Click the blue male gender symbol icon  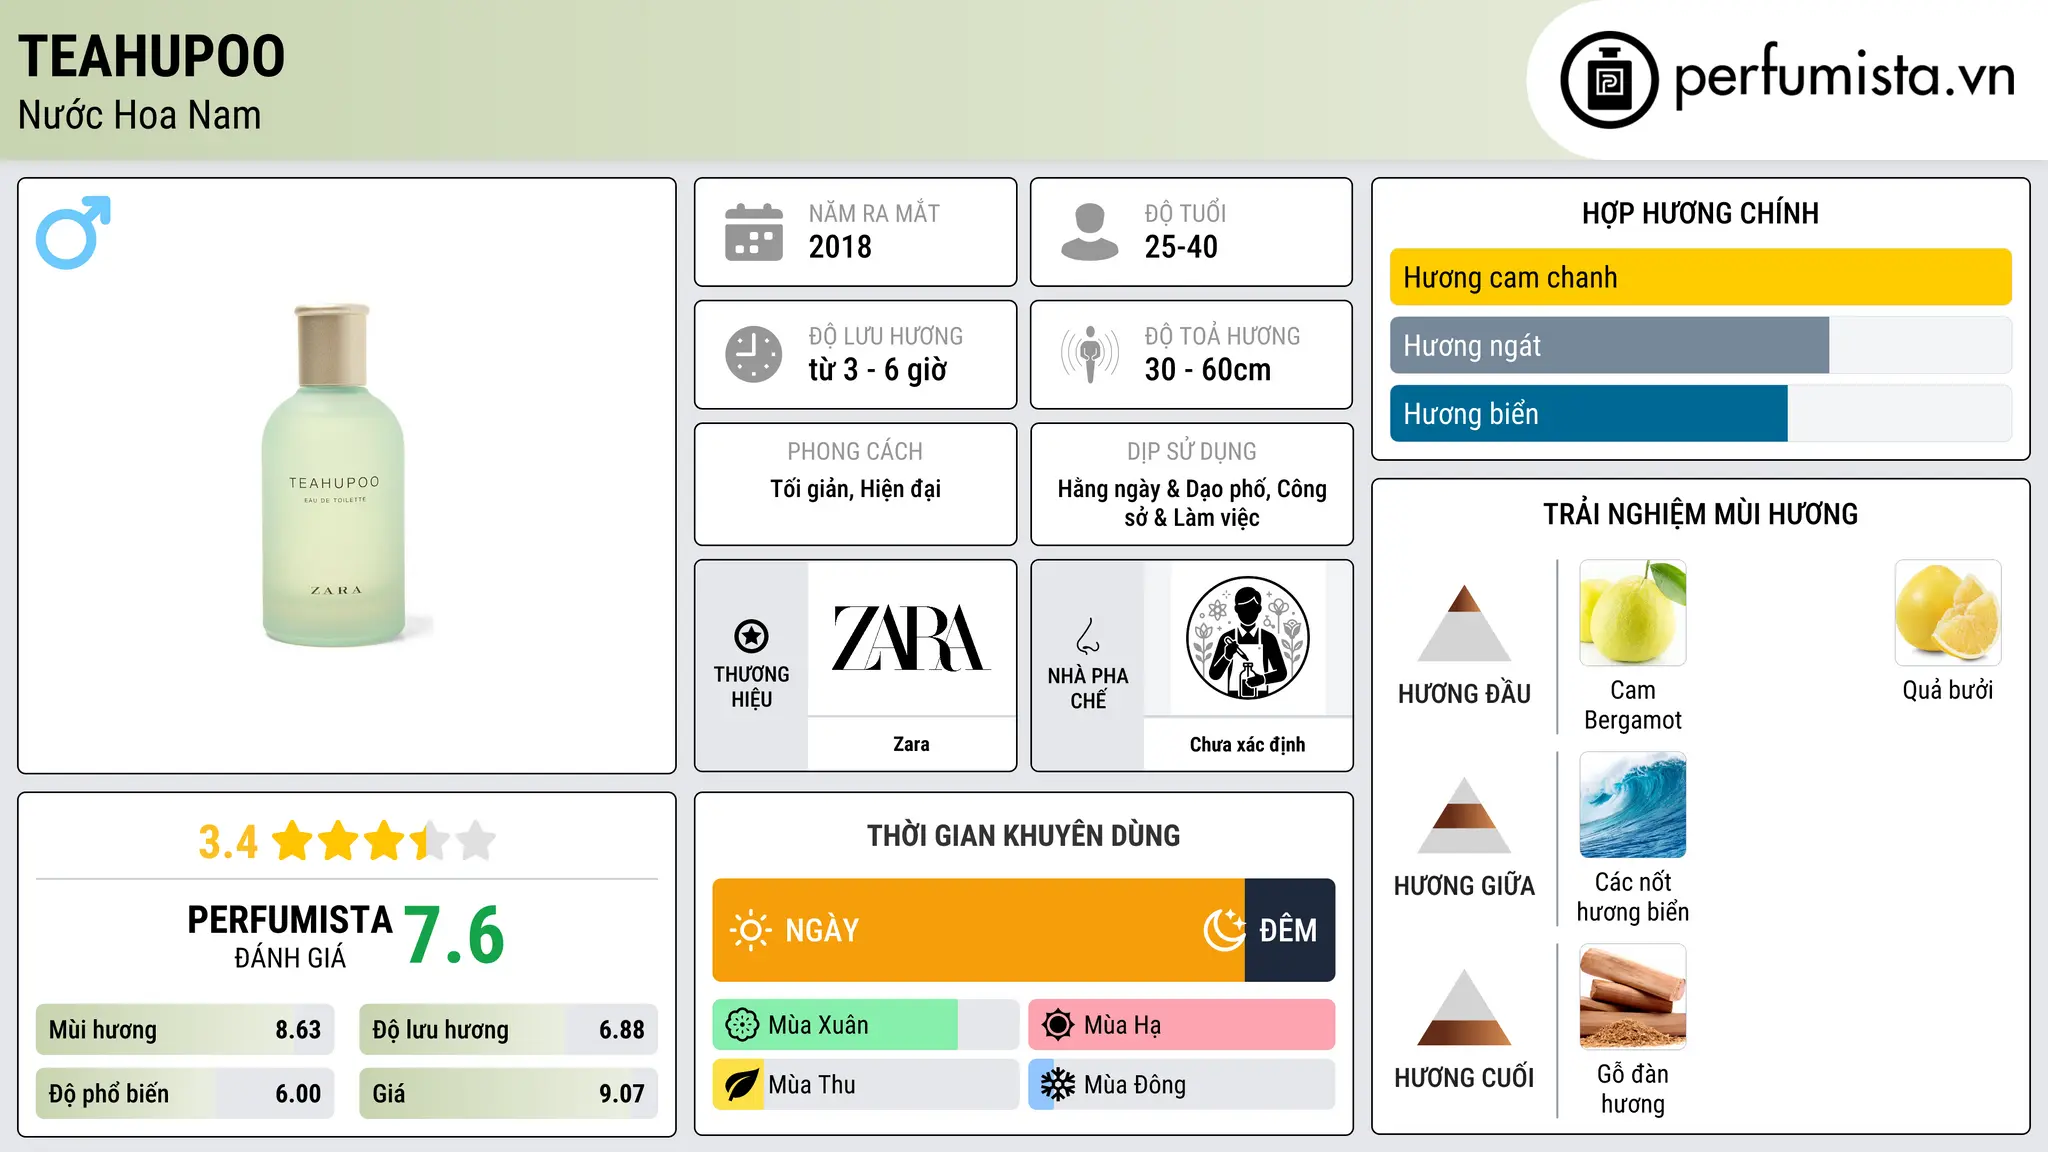click(x=73, y=232)
